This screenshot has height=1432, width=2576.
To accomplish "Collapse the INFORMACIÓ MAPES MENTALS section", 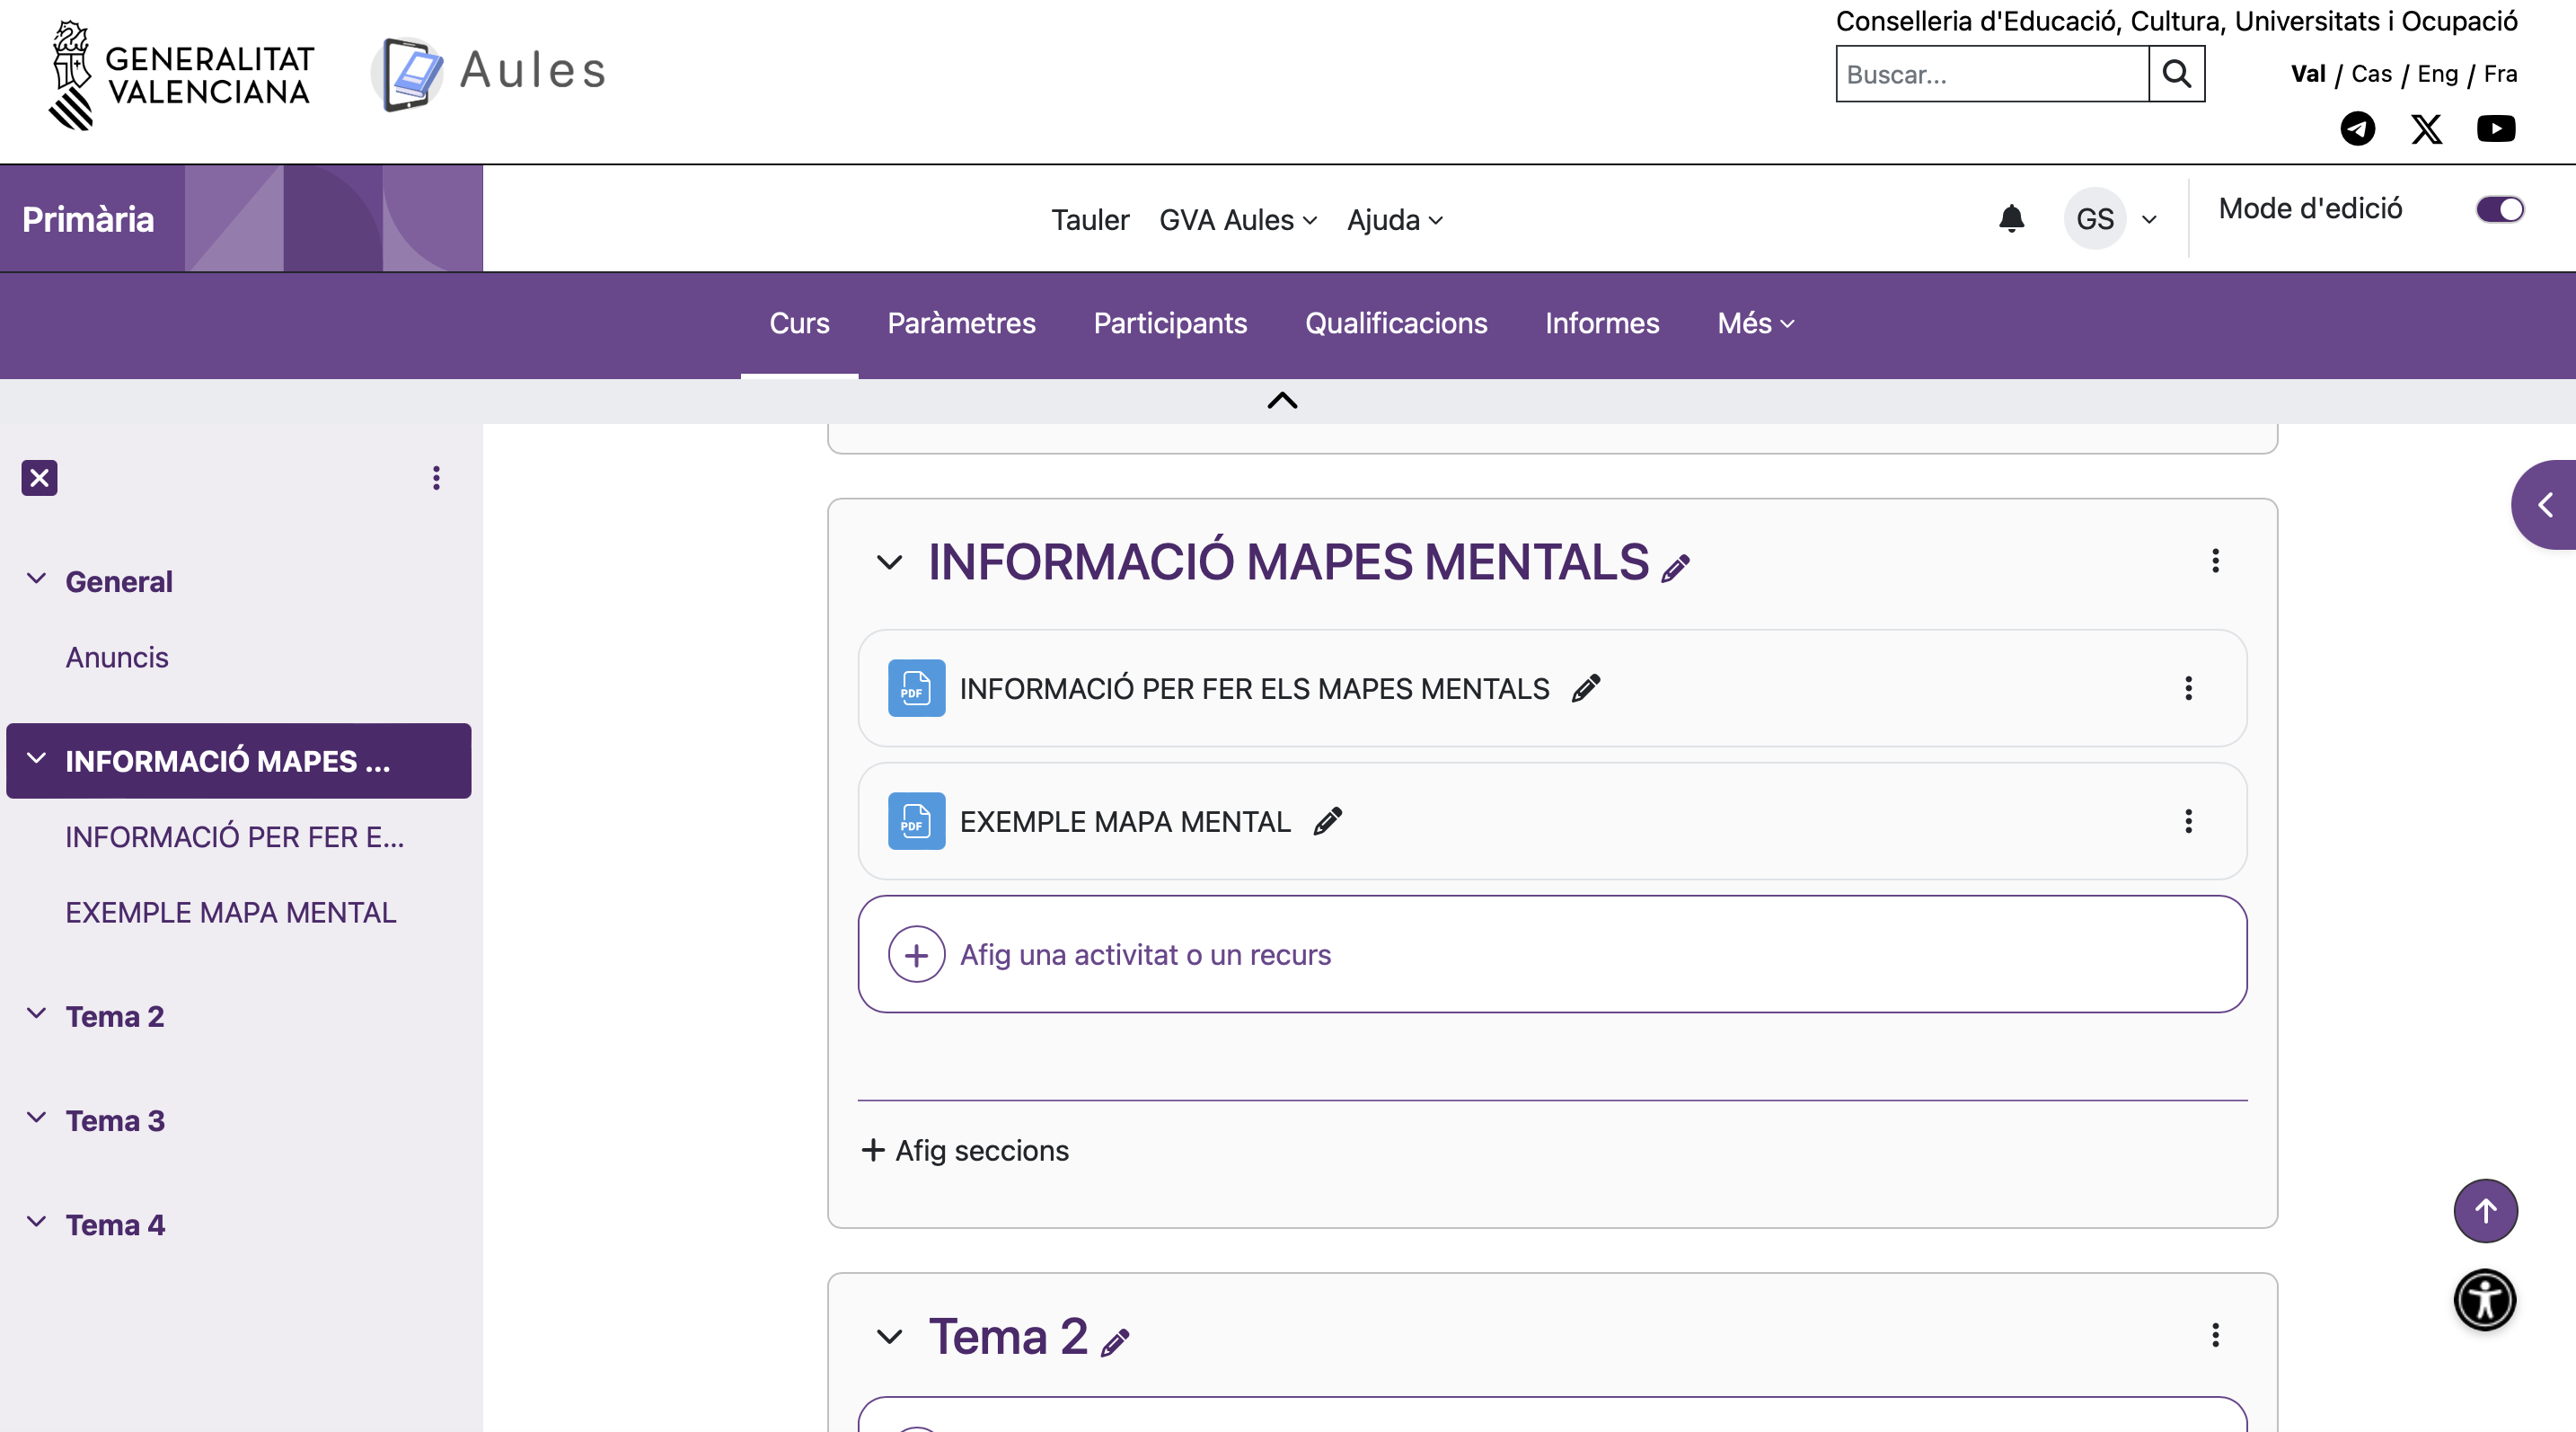I will pos(889,562).
